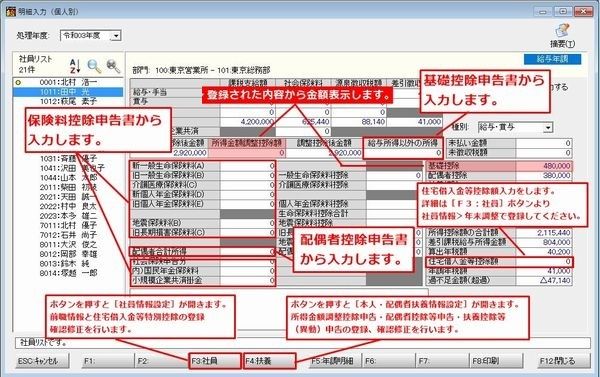Click ESC:キャンセル button
Viewport: 600px width, 377px height.
[x=42, y=361]
